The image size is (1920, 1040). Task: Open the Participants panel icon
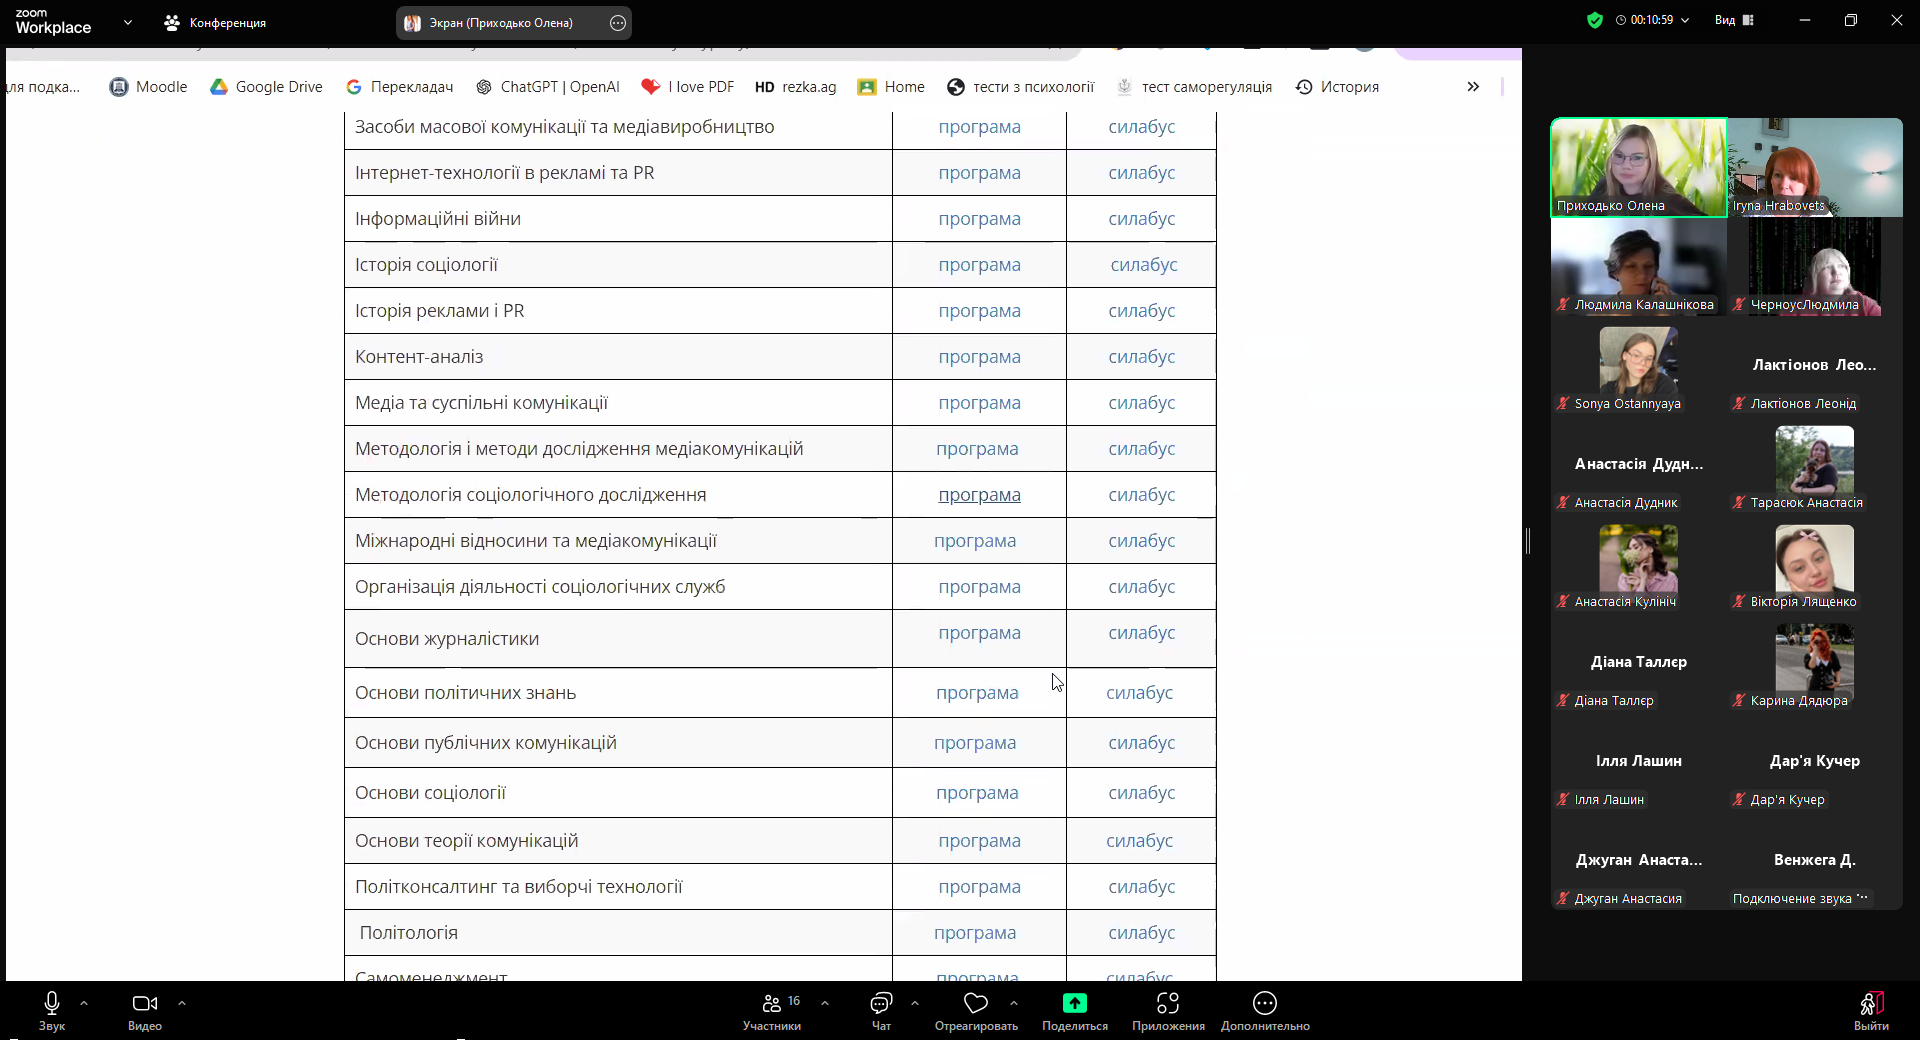[x=771, y=1004]
